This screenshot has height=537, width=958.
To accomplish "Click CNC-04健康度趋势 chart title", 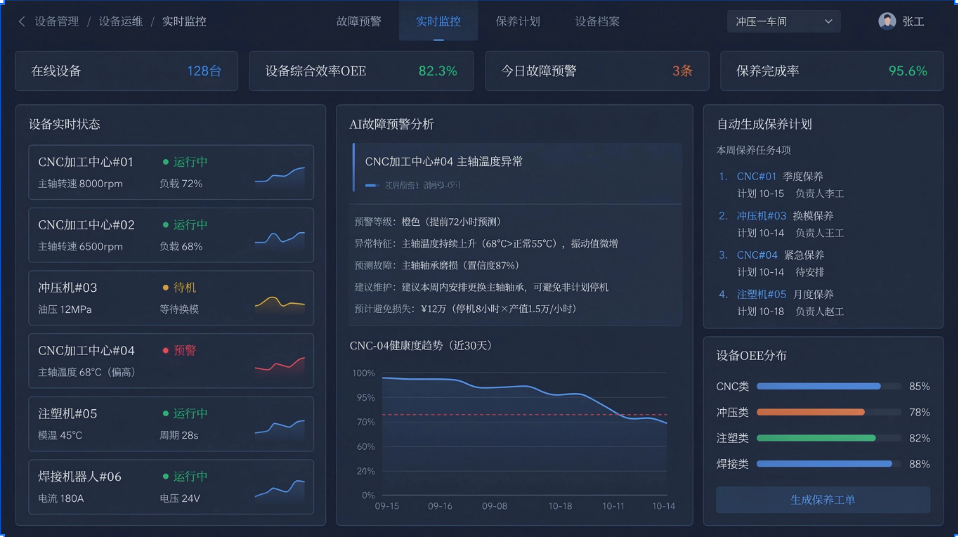I will pos(420,346).
